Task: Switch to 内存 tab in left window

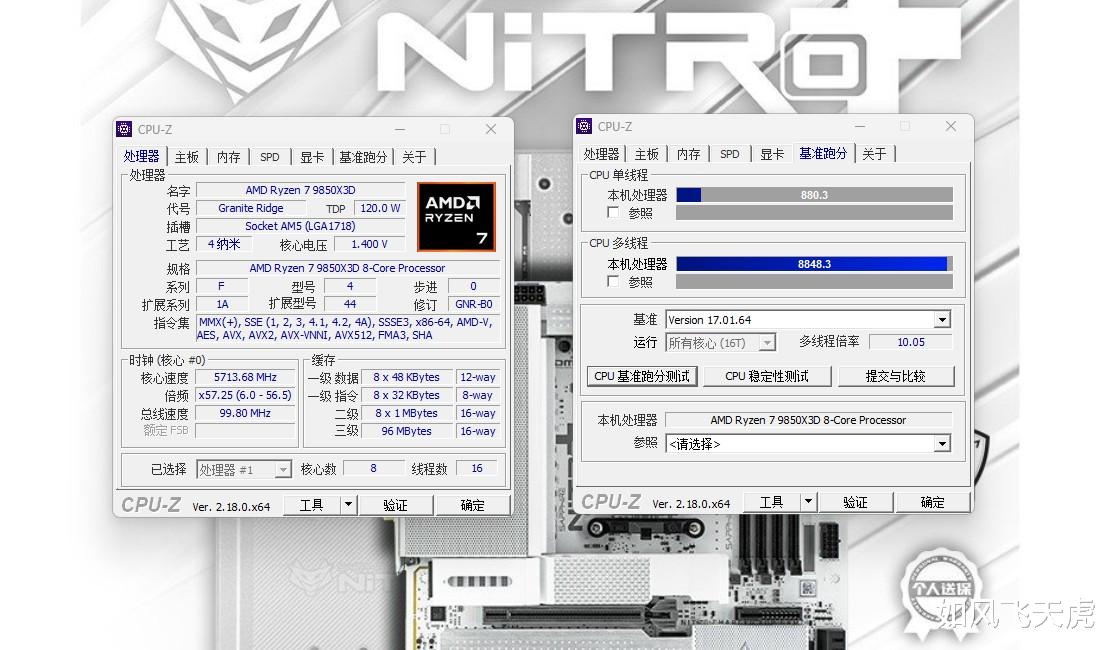Action: pos(228,157)
